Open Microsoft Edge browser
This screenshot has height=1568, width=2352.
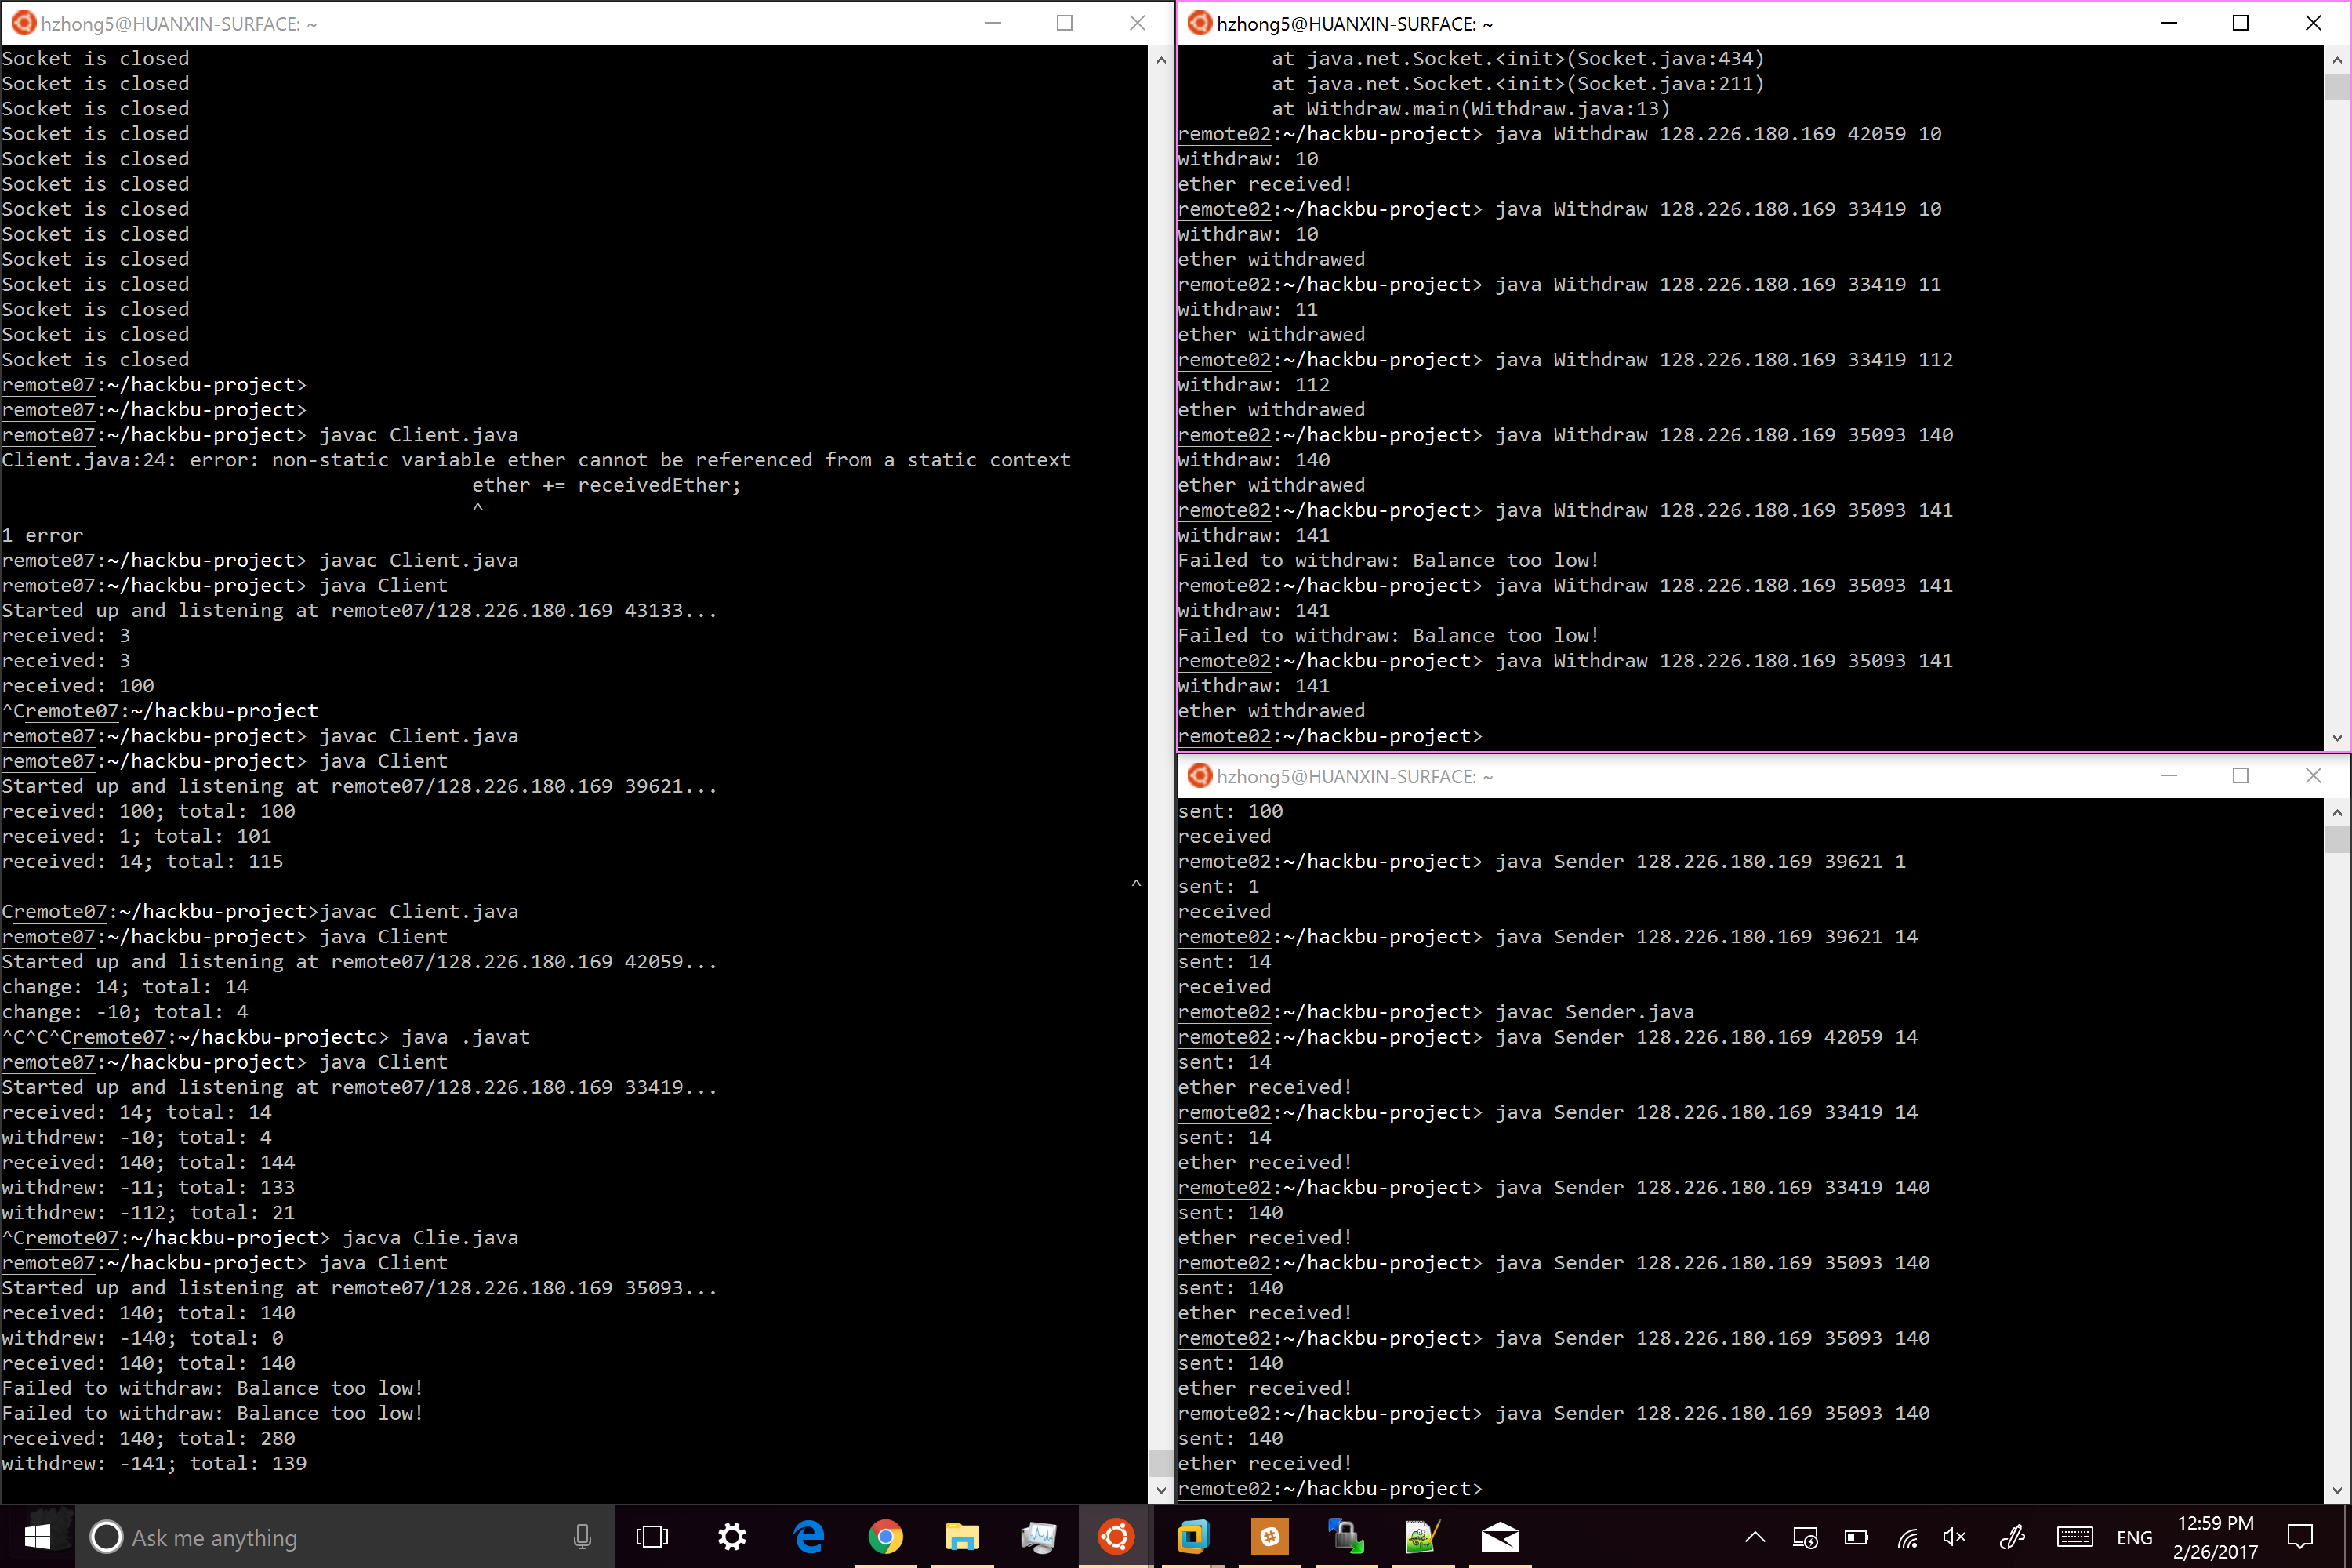pos(808,1537)
